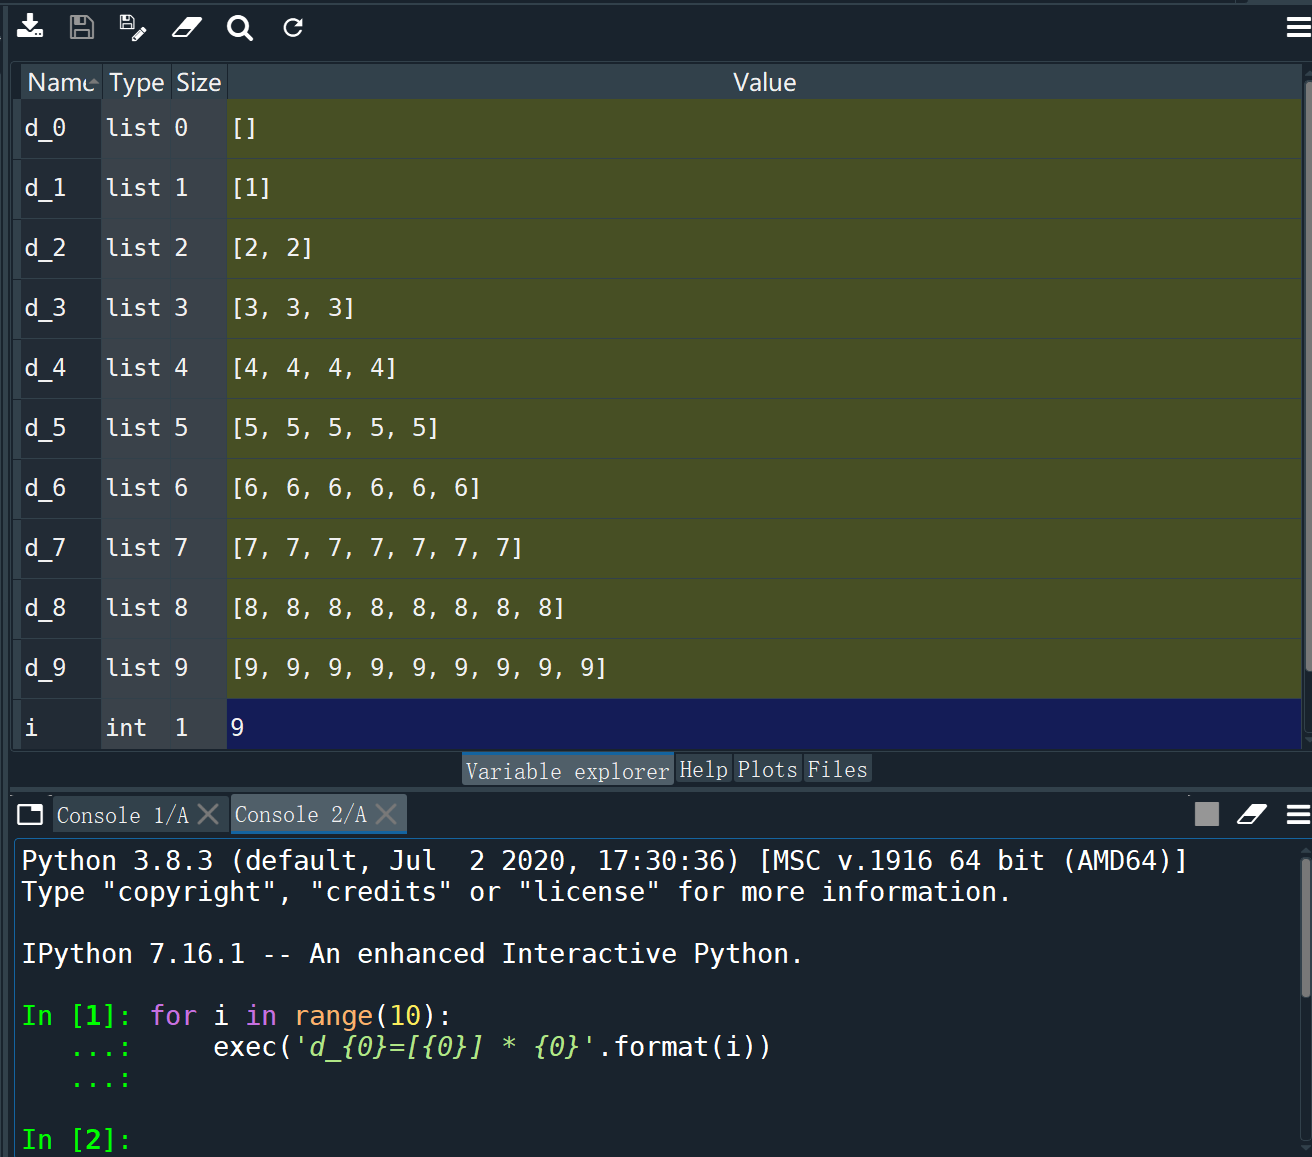The width and height of the screenshot is (1312, 1157).
Task: Click the save data as icon
Action: click(x=132, y=27)
